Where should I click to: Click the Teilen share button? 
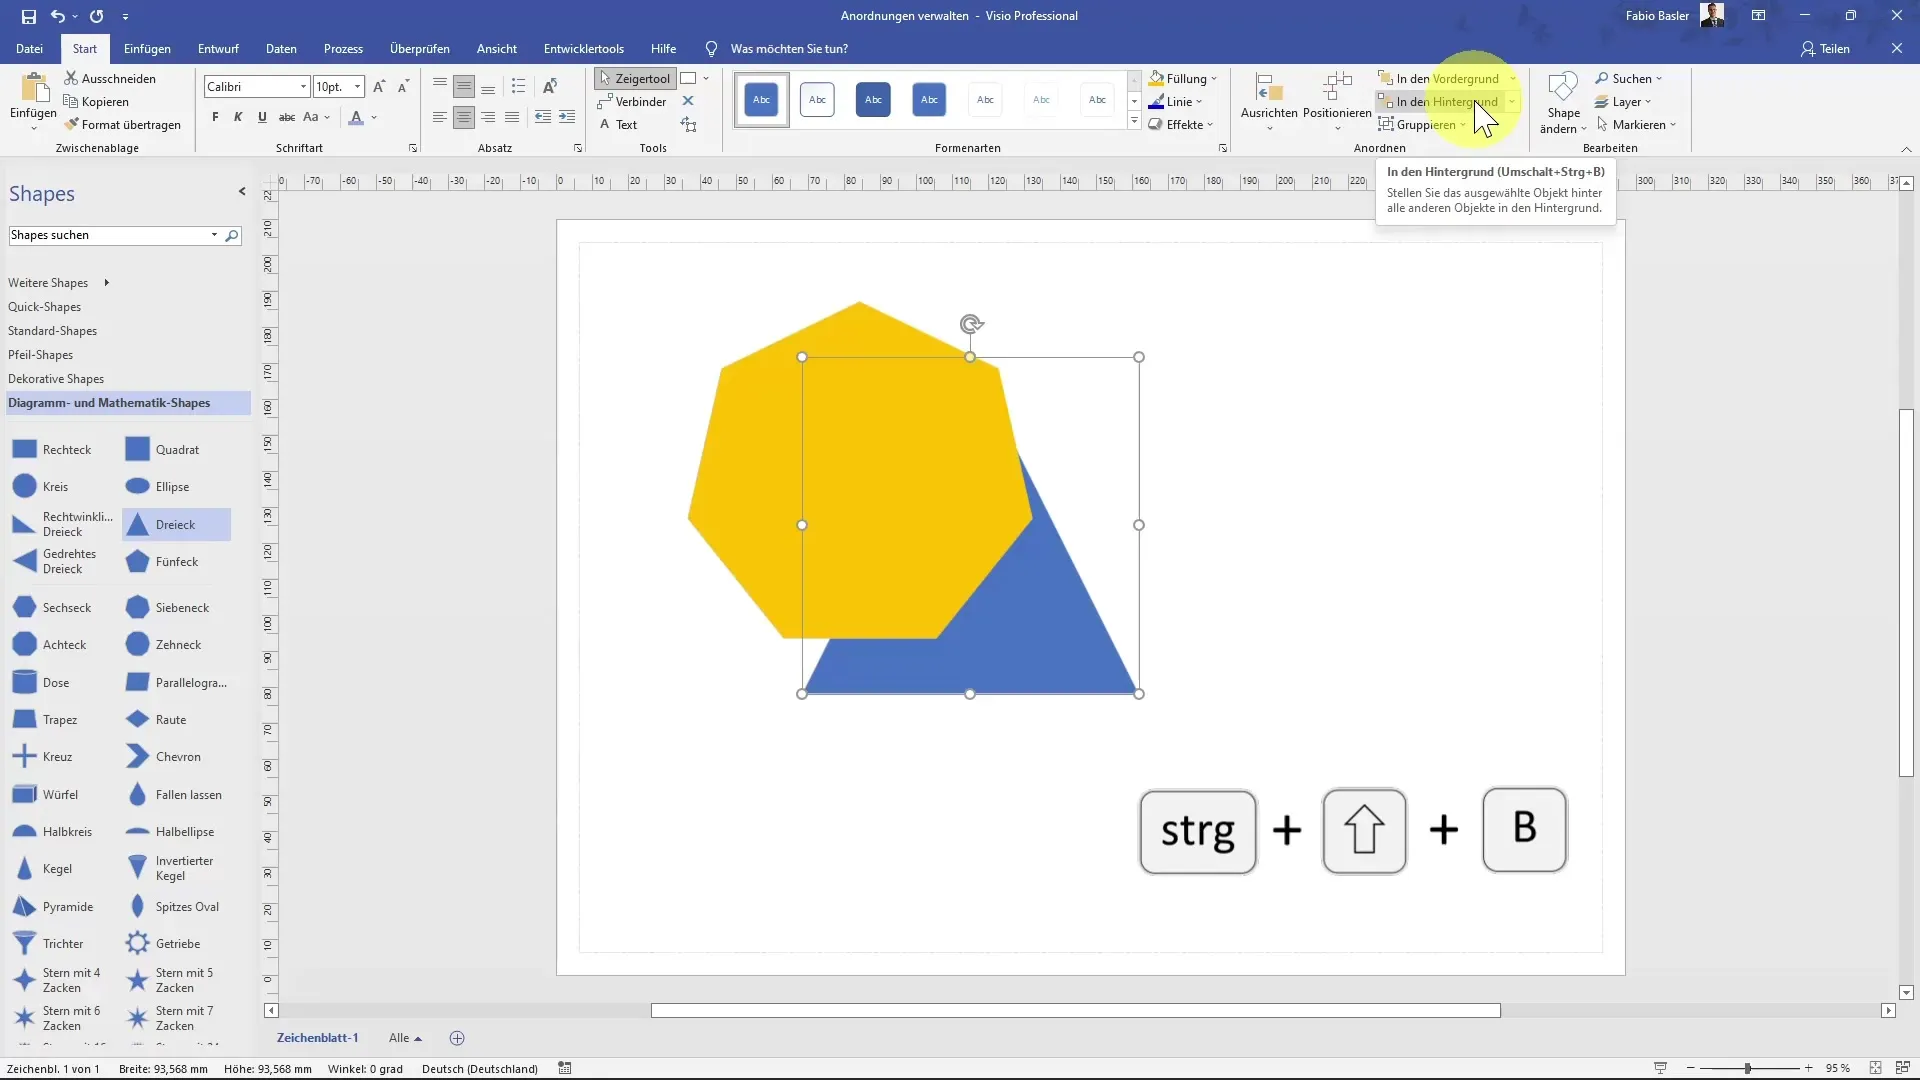(x=1825, y=48)
